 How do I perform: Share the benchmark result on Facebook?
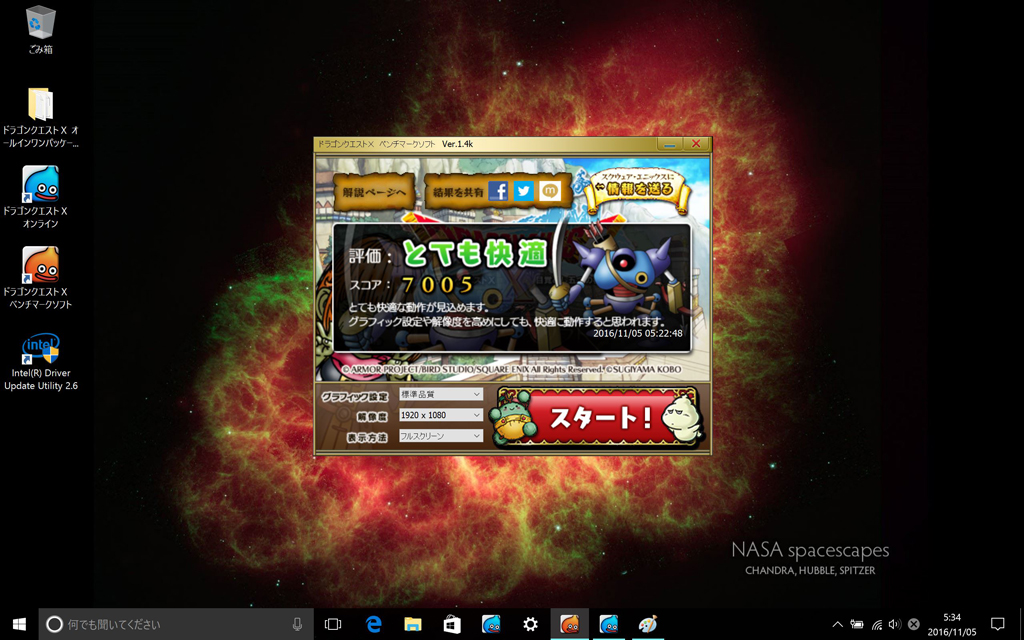[498, 191]
